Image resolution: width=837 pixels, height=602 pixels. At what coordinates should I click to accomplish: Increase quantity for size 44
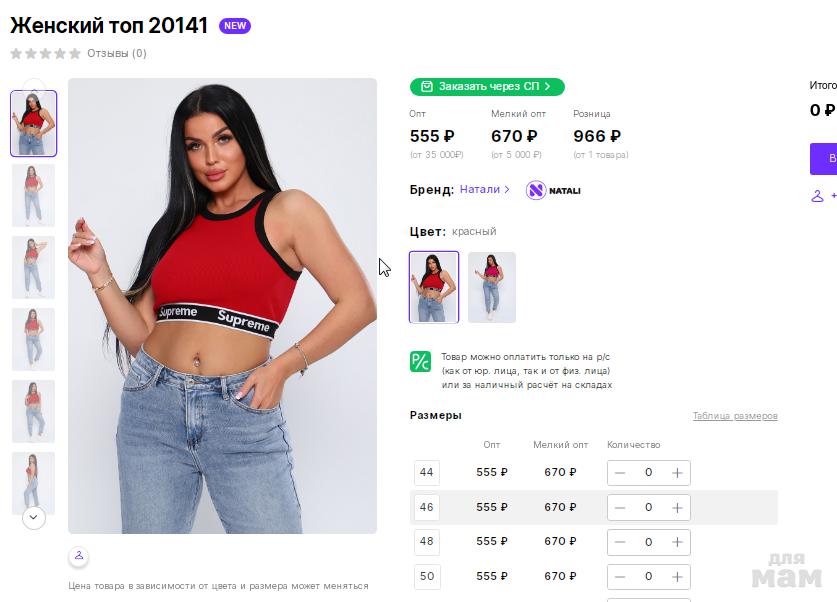click(x=677, y=473)
